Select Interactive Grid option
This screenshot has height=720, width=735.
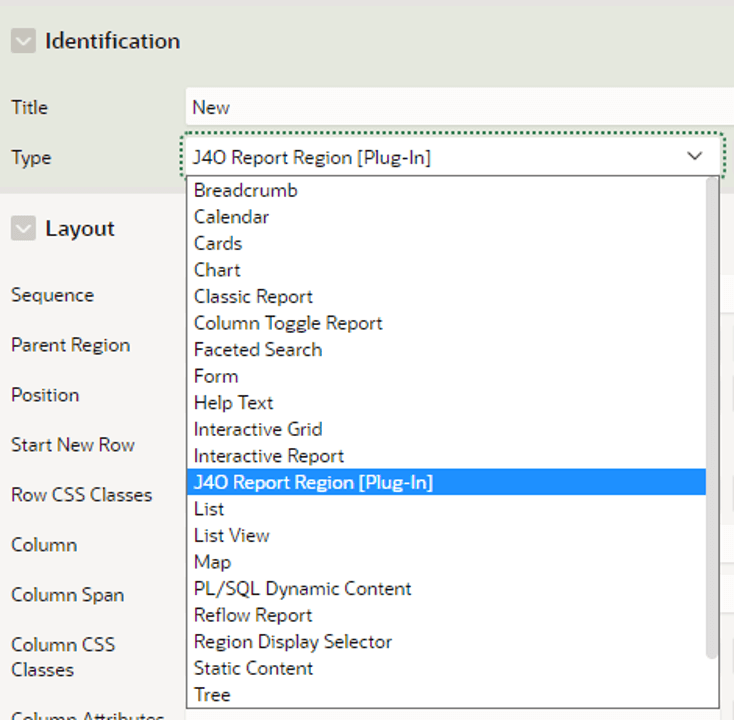click(446, 429)
